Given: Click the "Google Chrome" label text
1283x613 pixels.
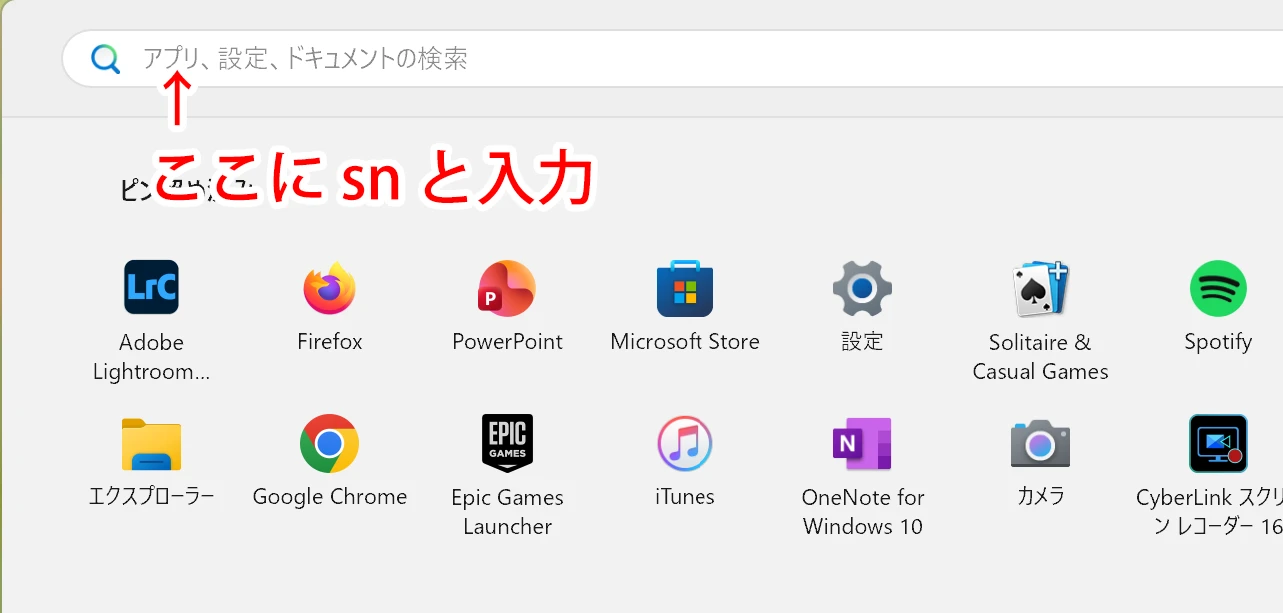Looking at the screenshot, I should click(330, 497).
